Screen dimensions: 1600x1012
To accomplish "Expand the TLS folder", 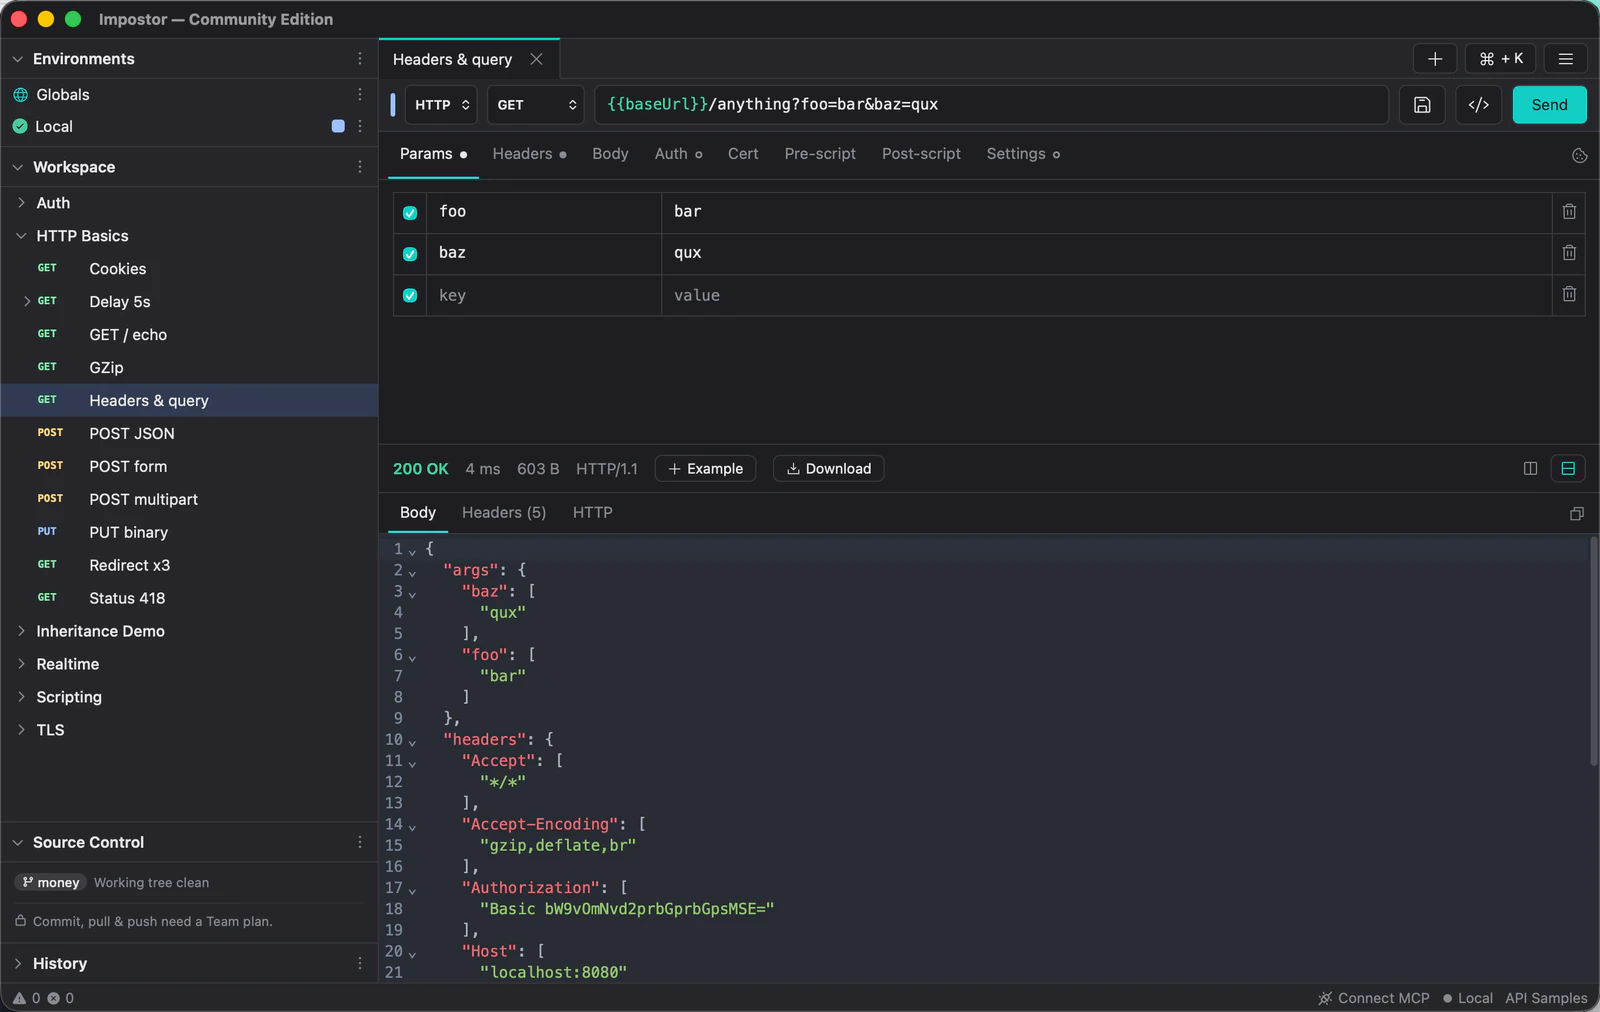I will click(21, 729).
